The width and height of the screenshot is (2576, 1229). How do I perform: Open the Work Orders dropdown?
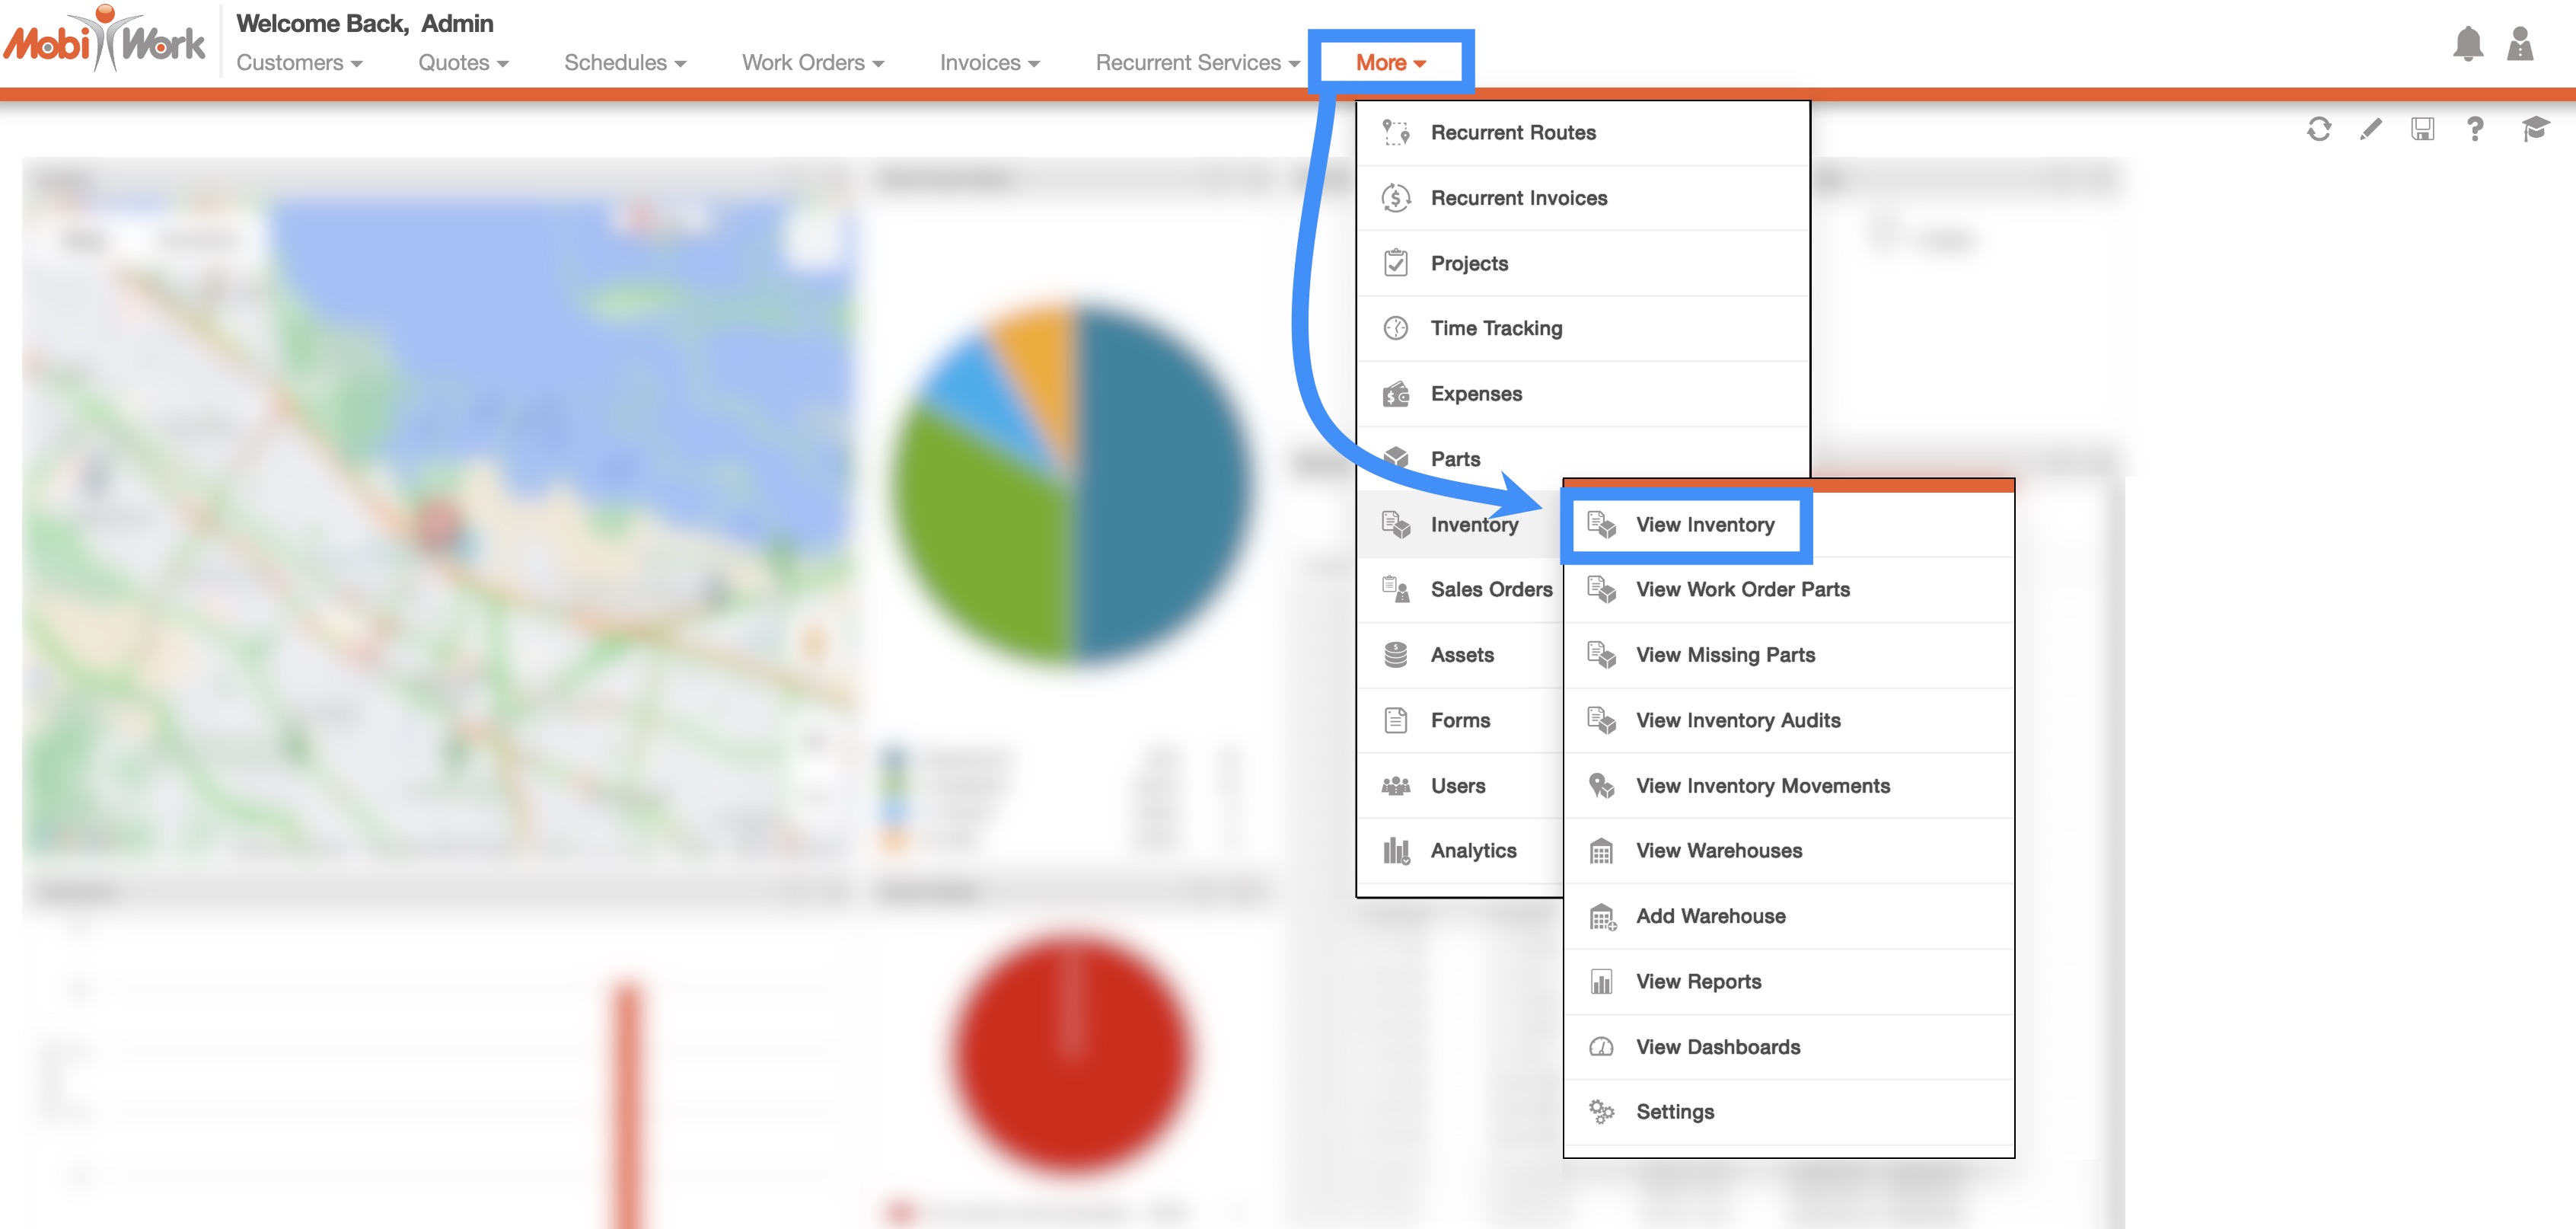[812, 63]
